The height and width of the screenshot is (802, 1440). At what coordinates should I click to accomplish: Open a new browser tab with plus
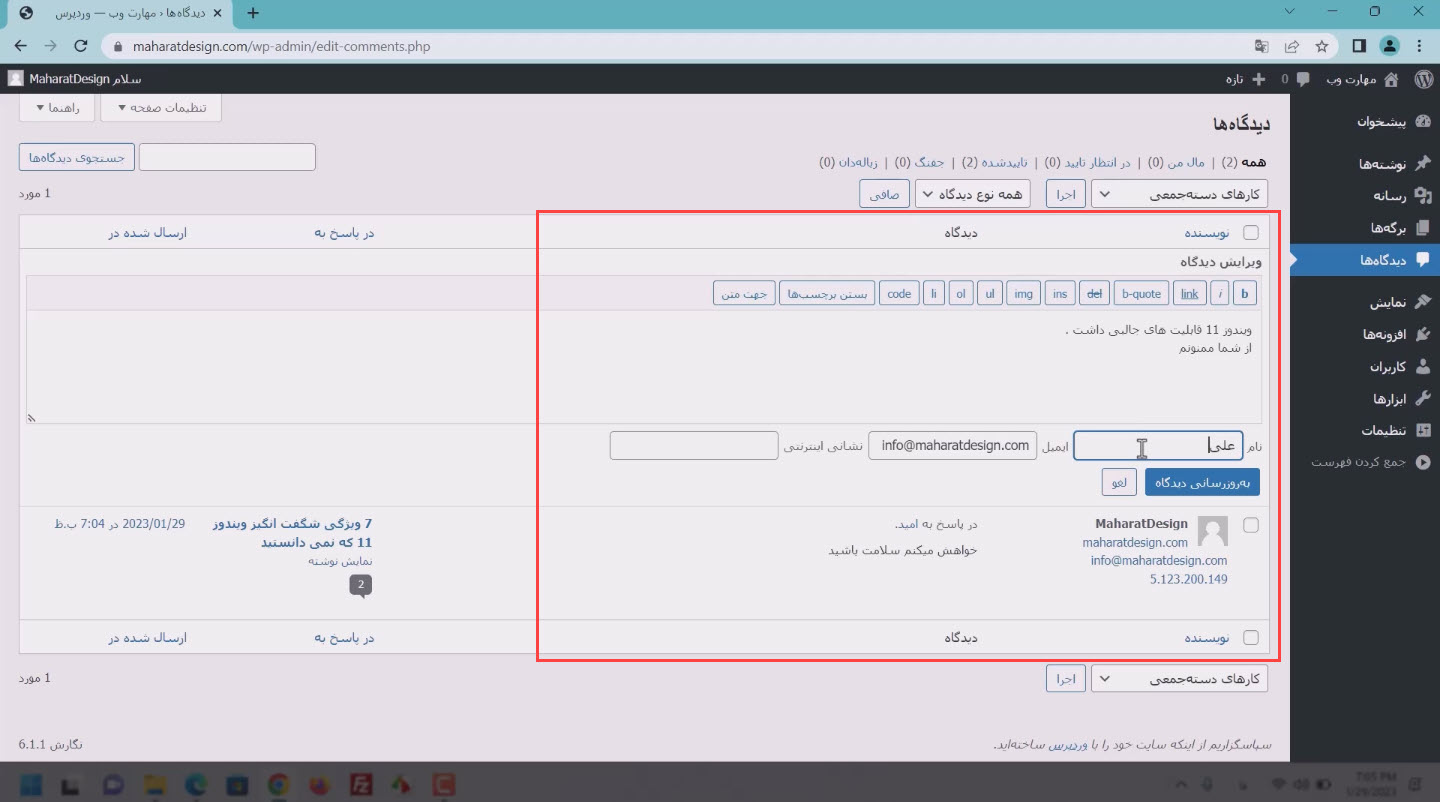253,13
